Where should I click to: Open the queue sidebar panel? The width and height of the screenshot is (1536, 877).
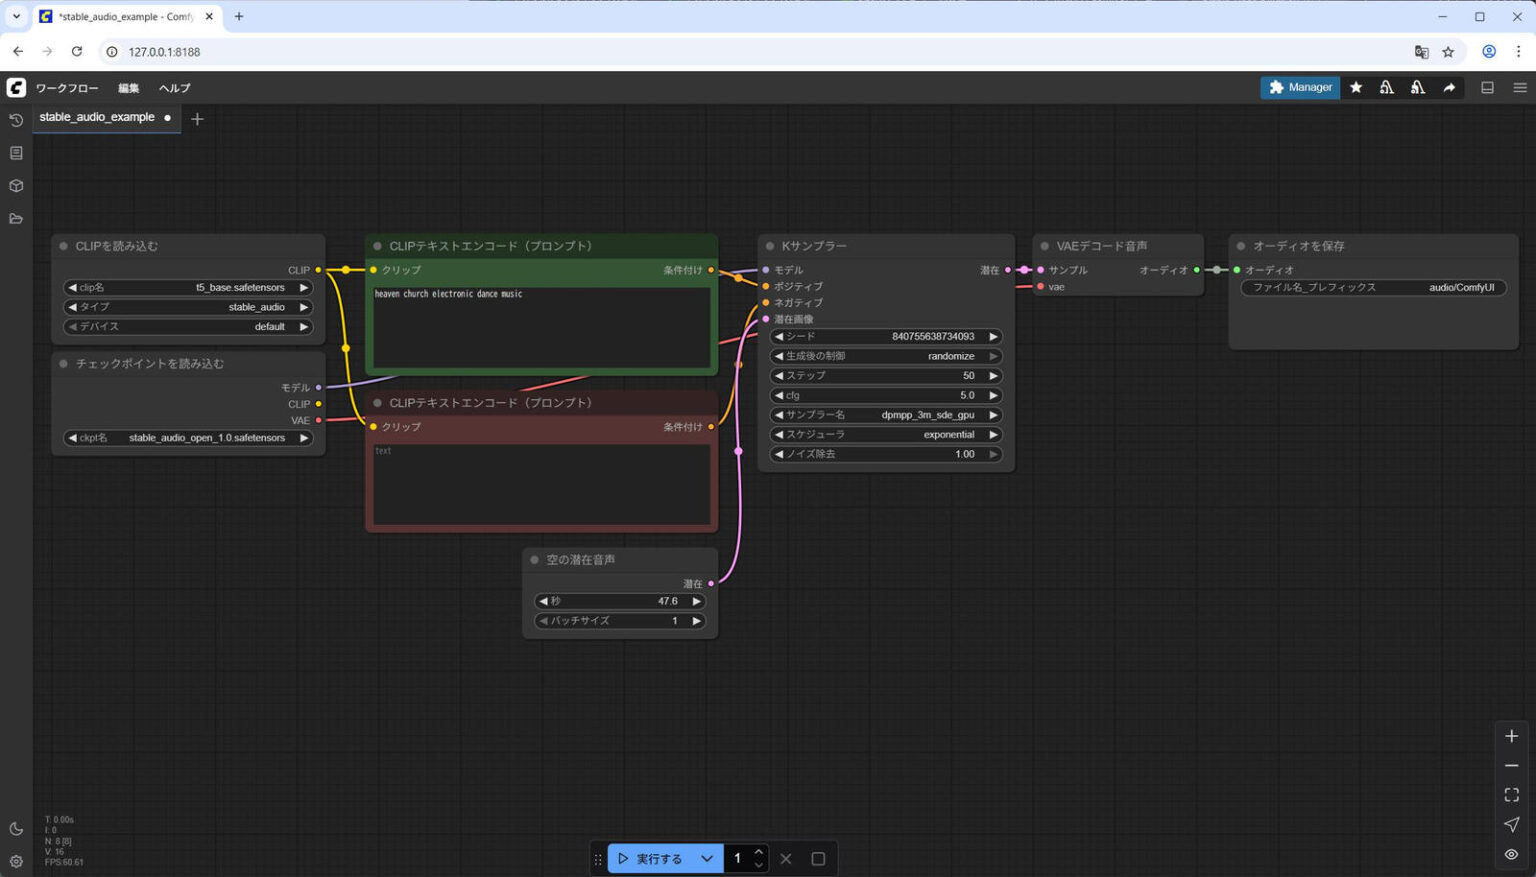click(x=15, y=152)
